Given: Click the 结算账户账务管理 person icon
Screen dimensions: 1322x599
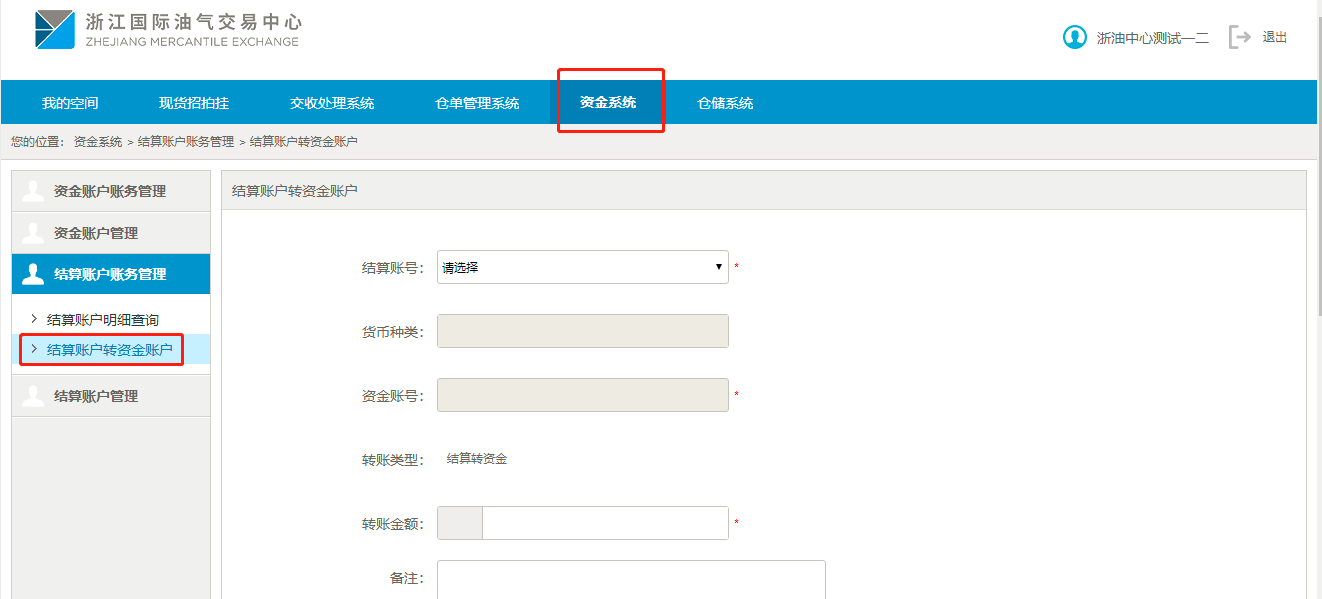Looking at the screenshot, I should [33, 274].
